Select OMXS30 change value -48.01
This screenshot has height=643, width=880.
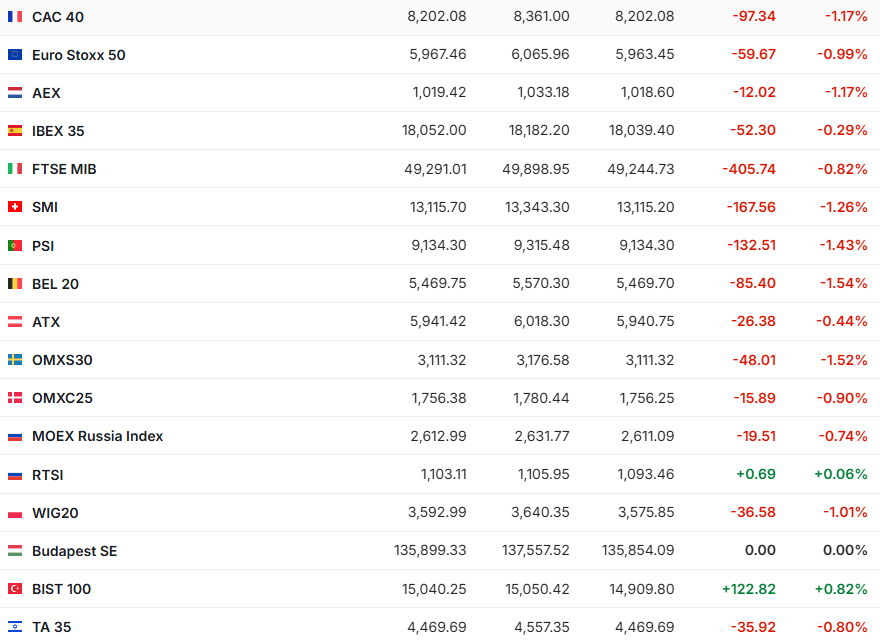(x=754, y=360)
